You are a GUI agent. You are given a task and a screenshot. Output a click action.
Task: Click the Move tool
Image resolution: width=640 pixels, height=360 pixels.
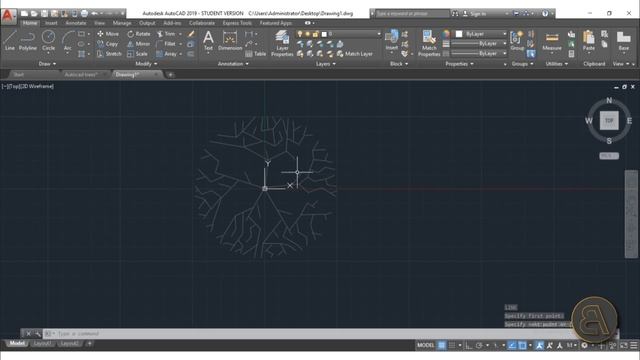pos(108,34)
